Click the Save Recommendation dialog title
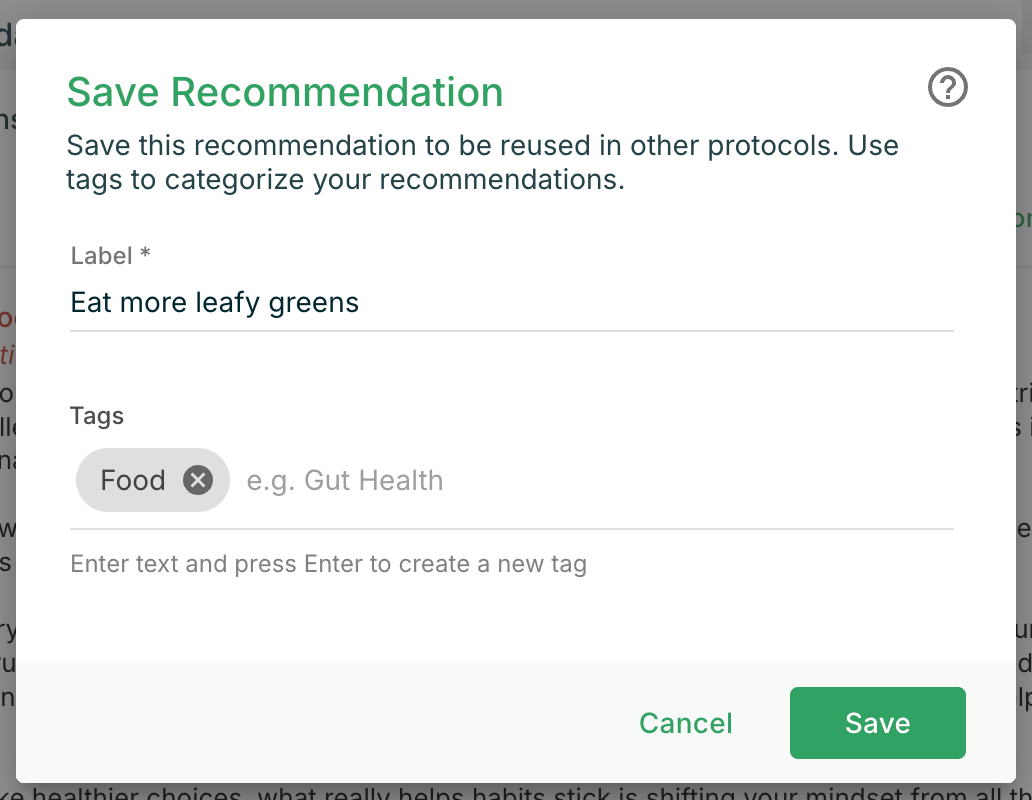Screen dimensions: 1032x800 285,92
